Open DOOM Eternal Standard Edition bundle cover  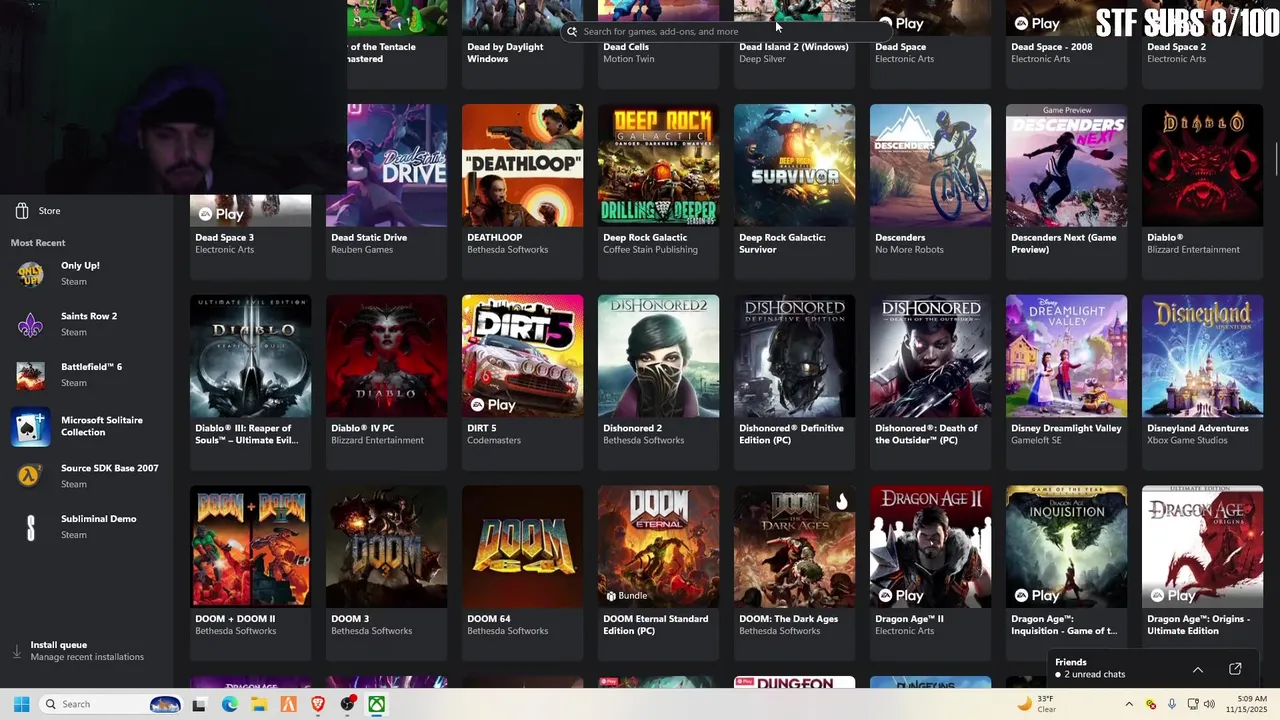(x=658, y=547)
